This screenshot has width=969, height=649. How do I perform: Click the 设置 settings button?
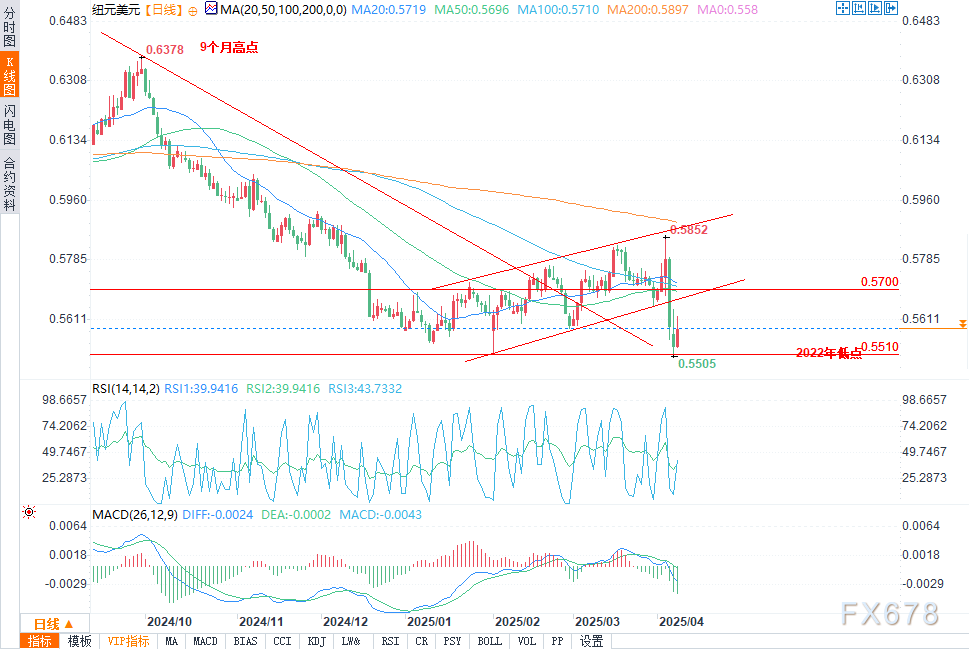(x=591, y=642)
